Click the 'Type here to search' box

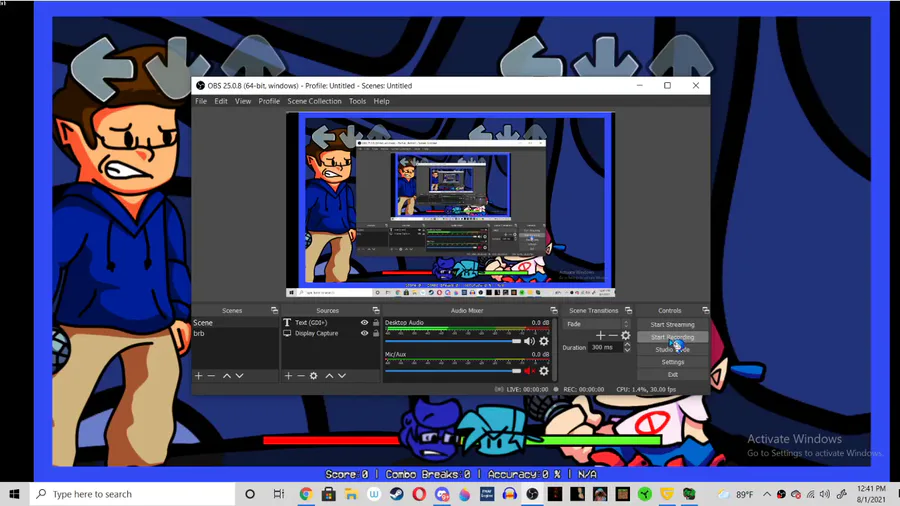133,494
